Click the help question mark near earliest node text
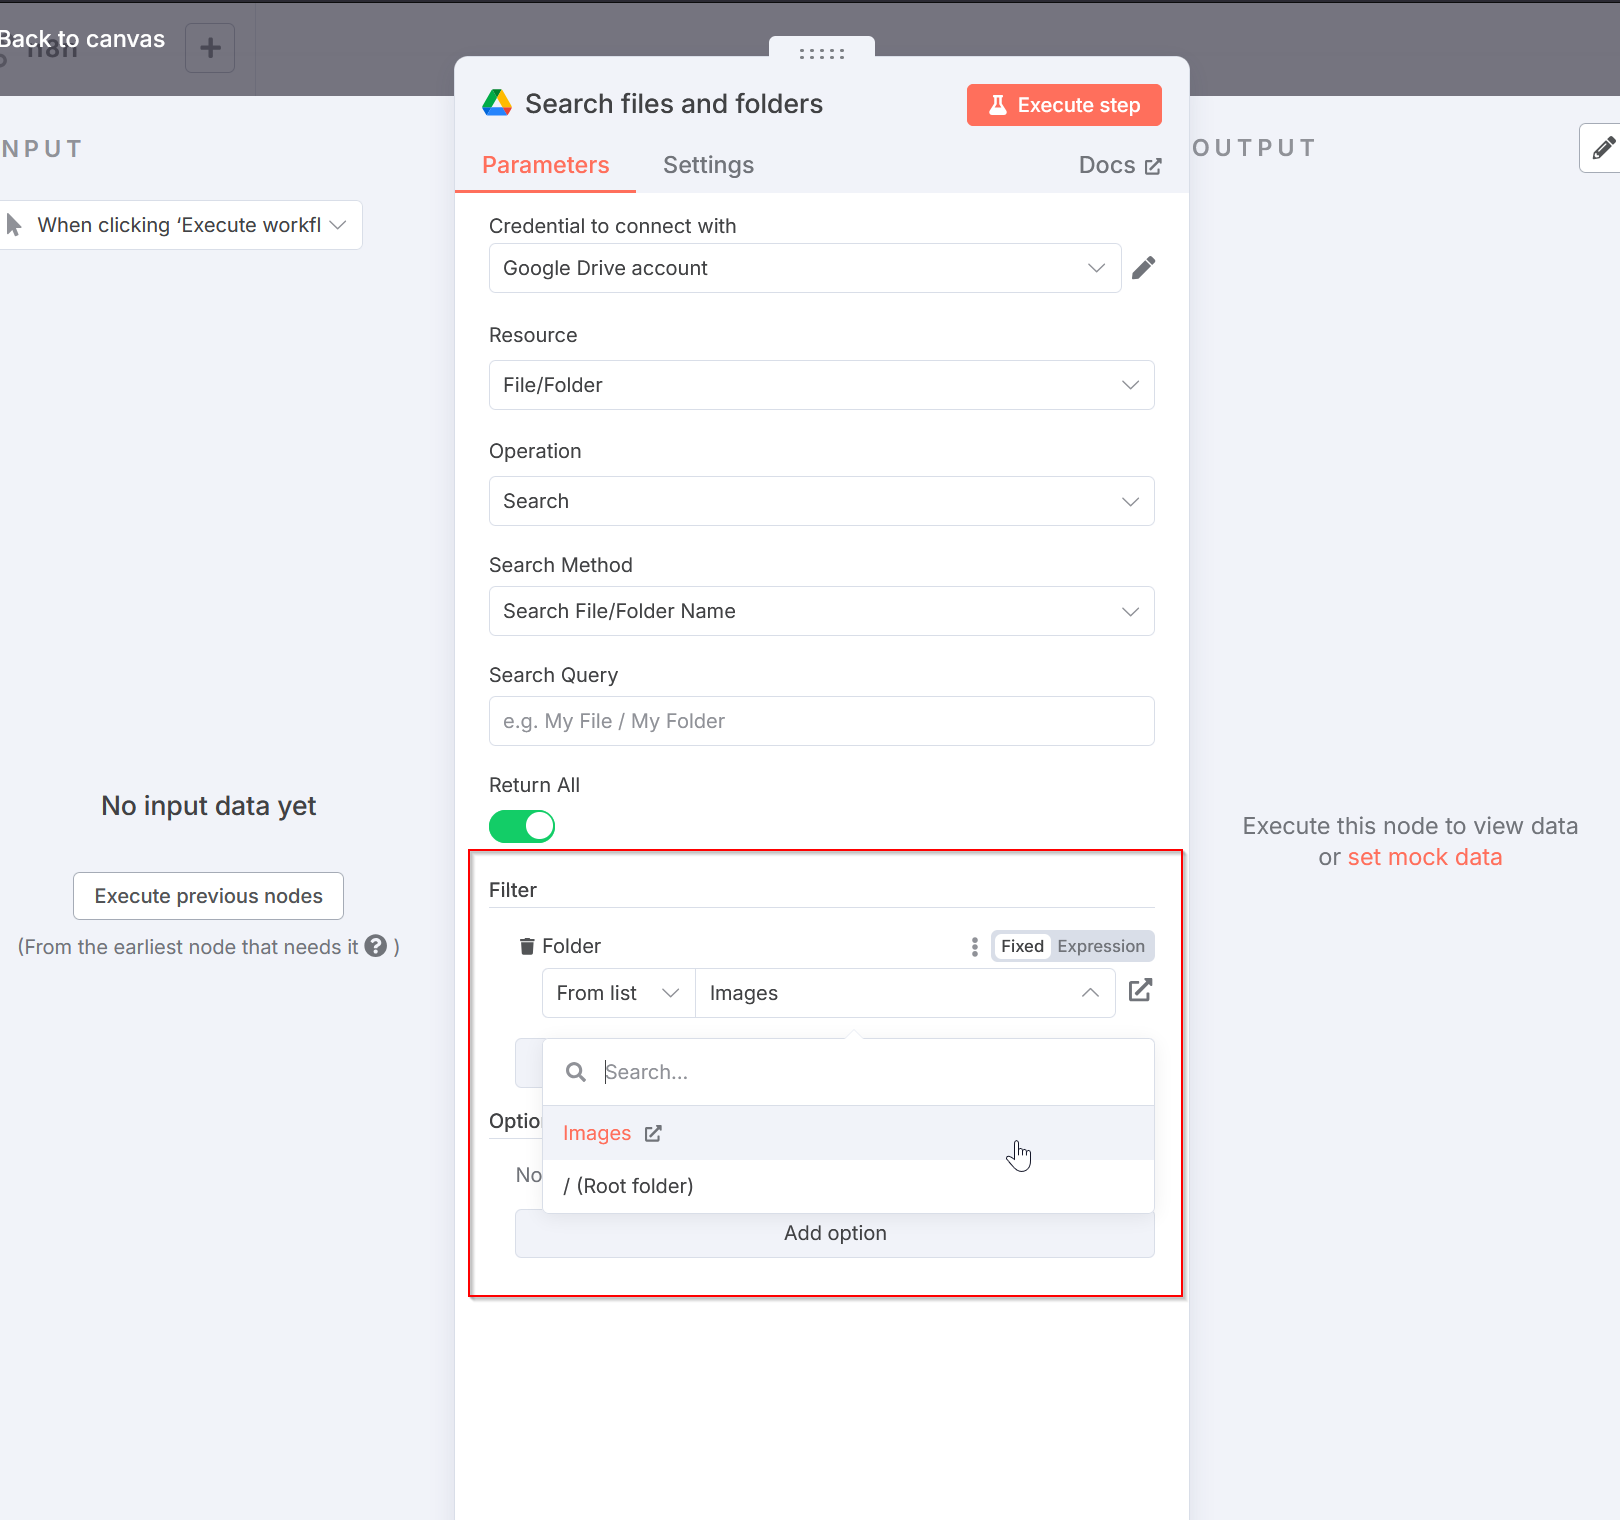This screenshot has height=1520, width=1620. tap(375, 946)
